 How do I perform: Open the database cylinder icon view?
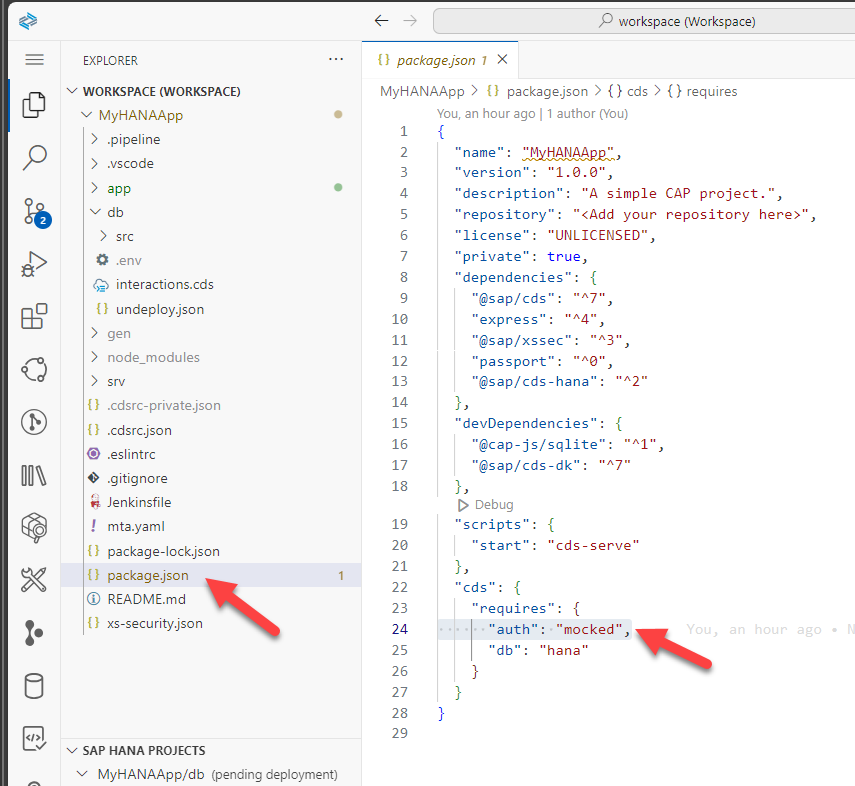click(34, 686)
